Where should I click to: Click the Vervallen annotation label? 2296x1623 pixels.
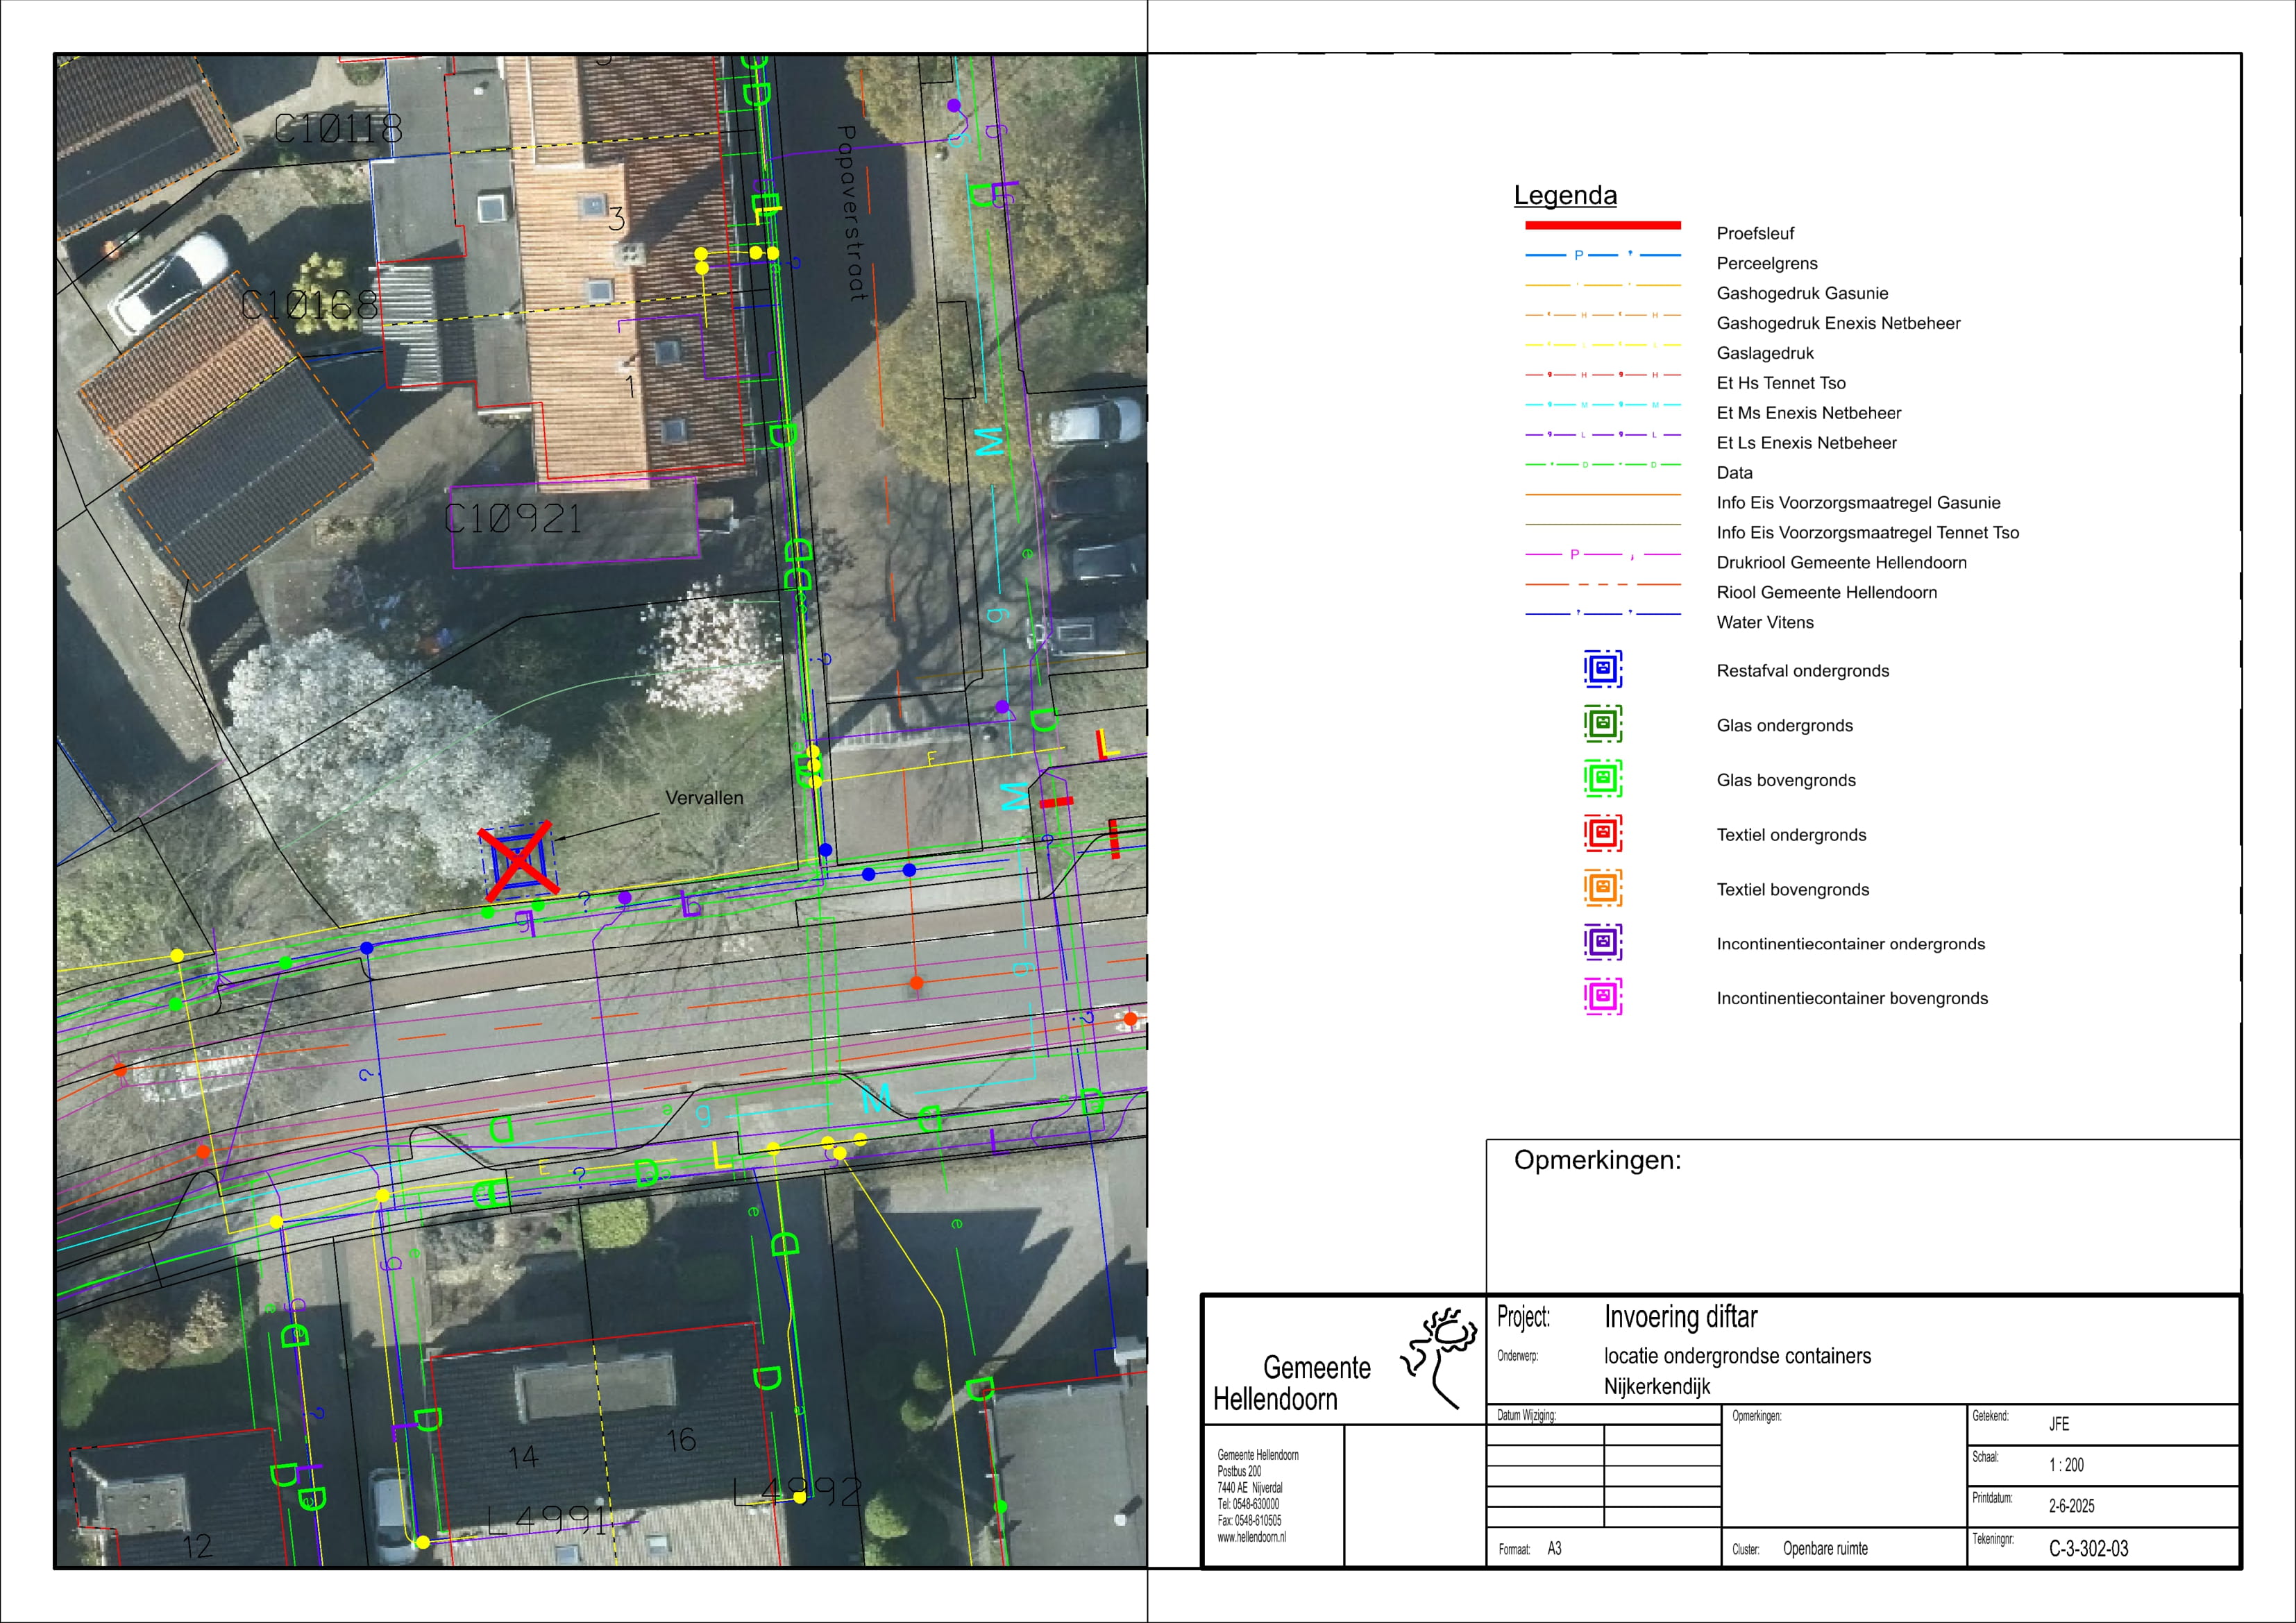(704, 798)
